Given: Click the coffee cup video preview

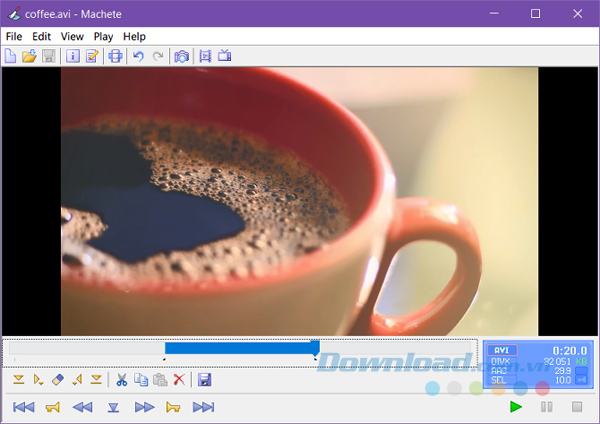Looking at the screenshot, I should 300,202.
